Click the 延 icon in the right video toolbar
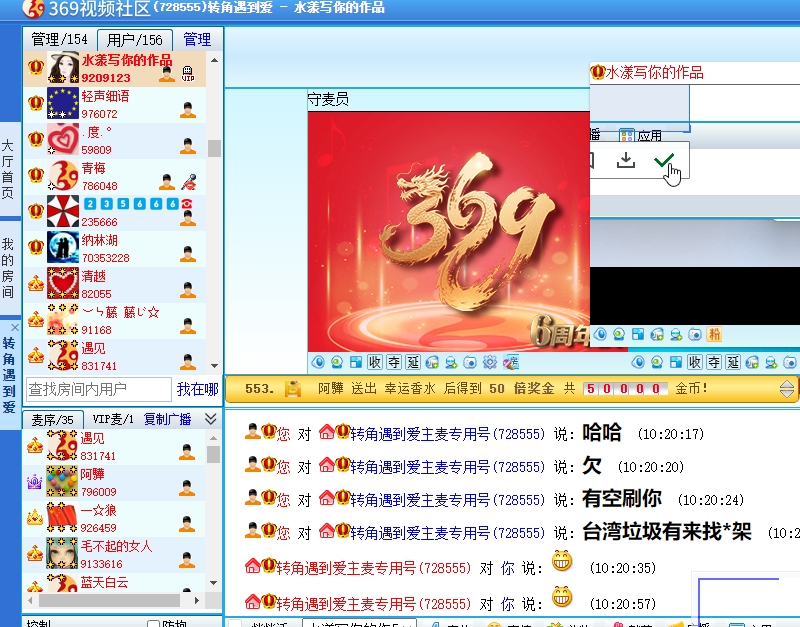Viewport: 800px width, 627px height. 733,362
